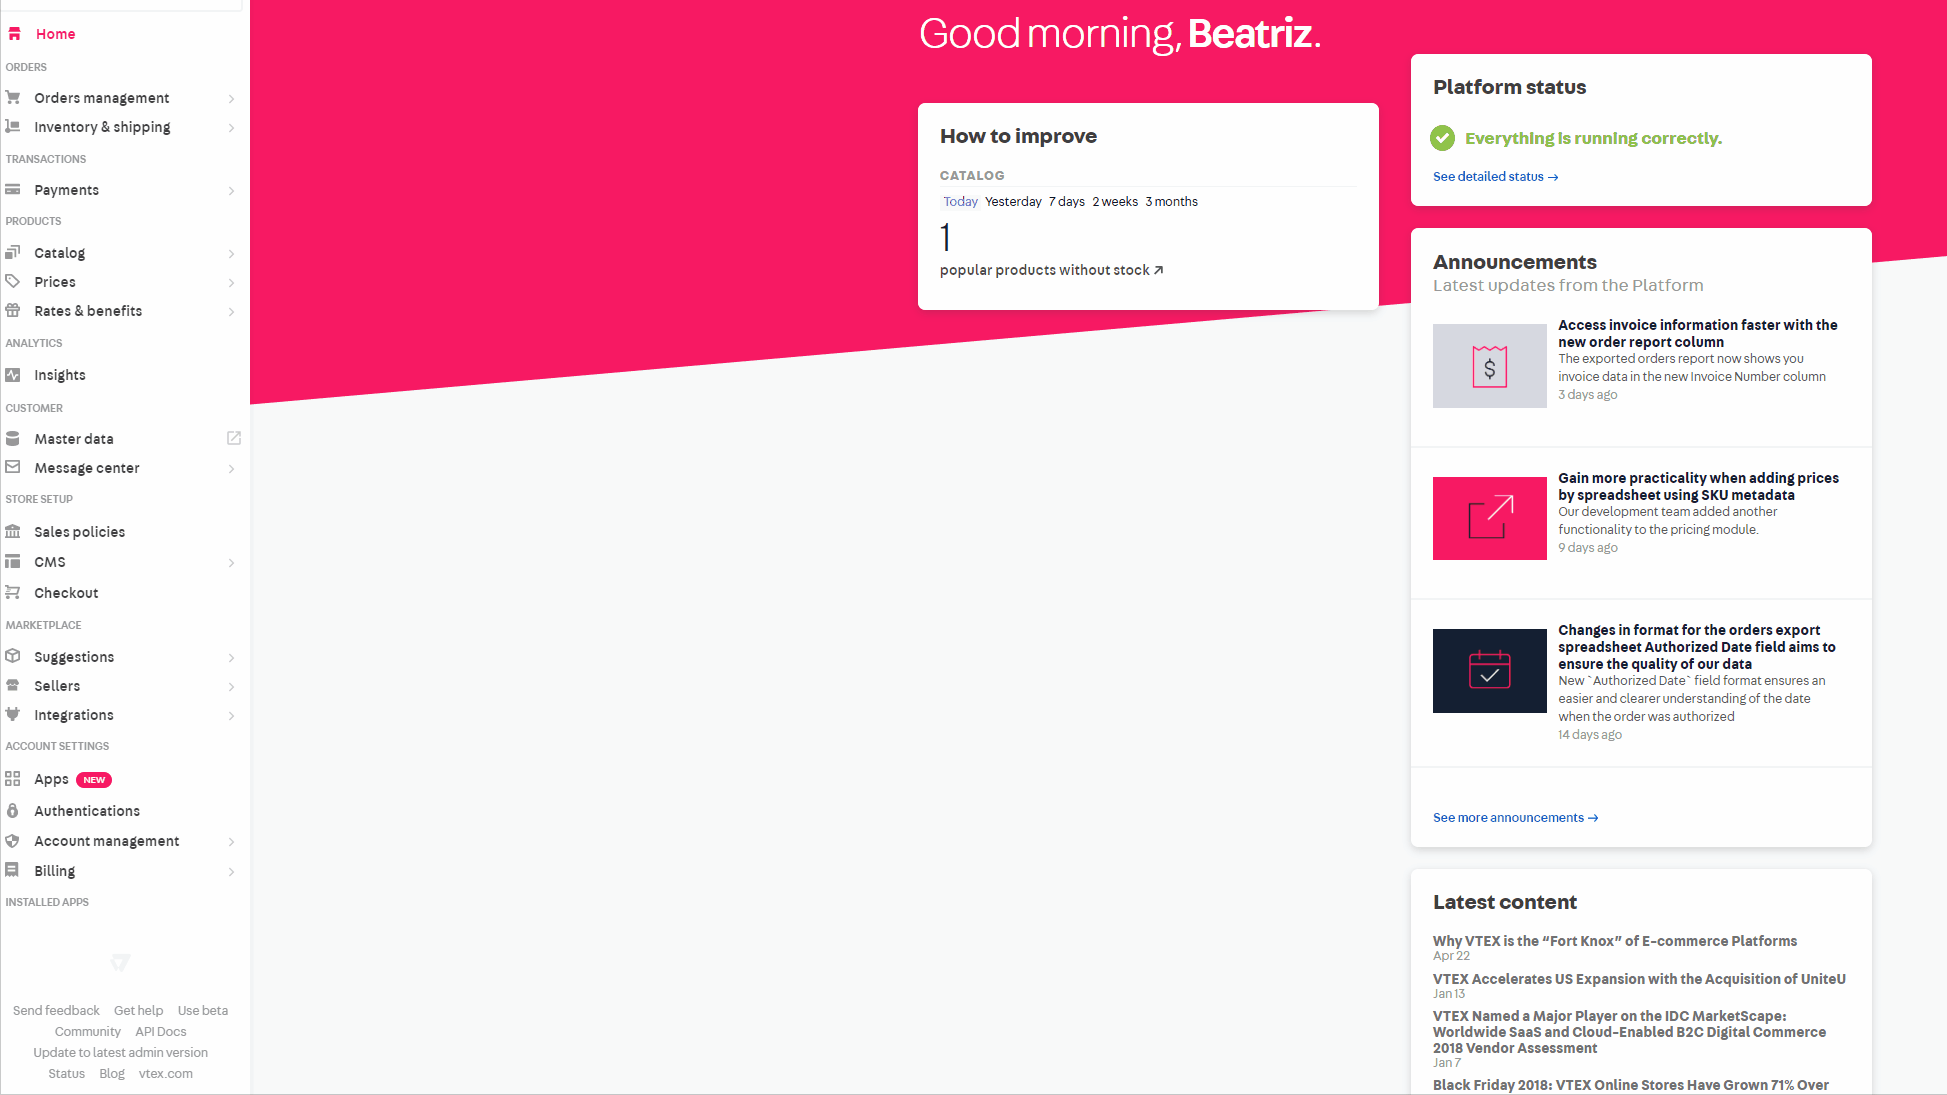1947x1095 pixels.
Task: Expand the Payments section
Action: click(x=232, y=190)
